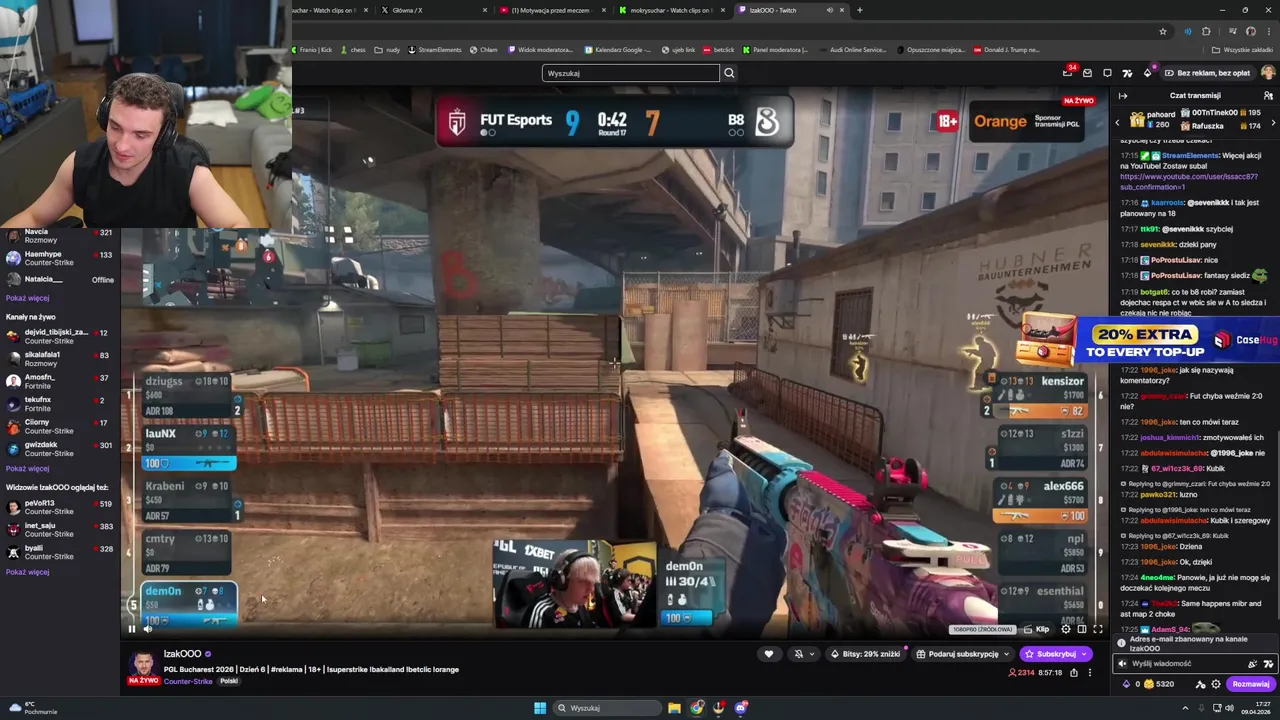Mute the stream volume speaker icon
This screenshot has height=720, width=1280.
pos(148,629)
